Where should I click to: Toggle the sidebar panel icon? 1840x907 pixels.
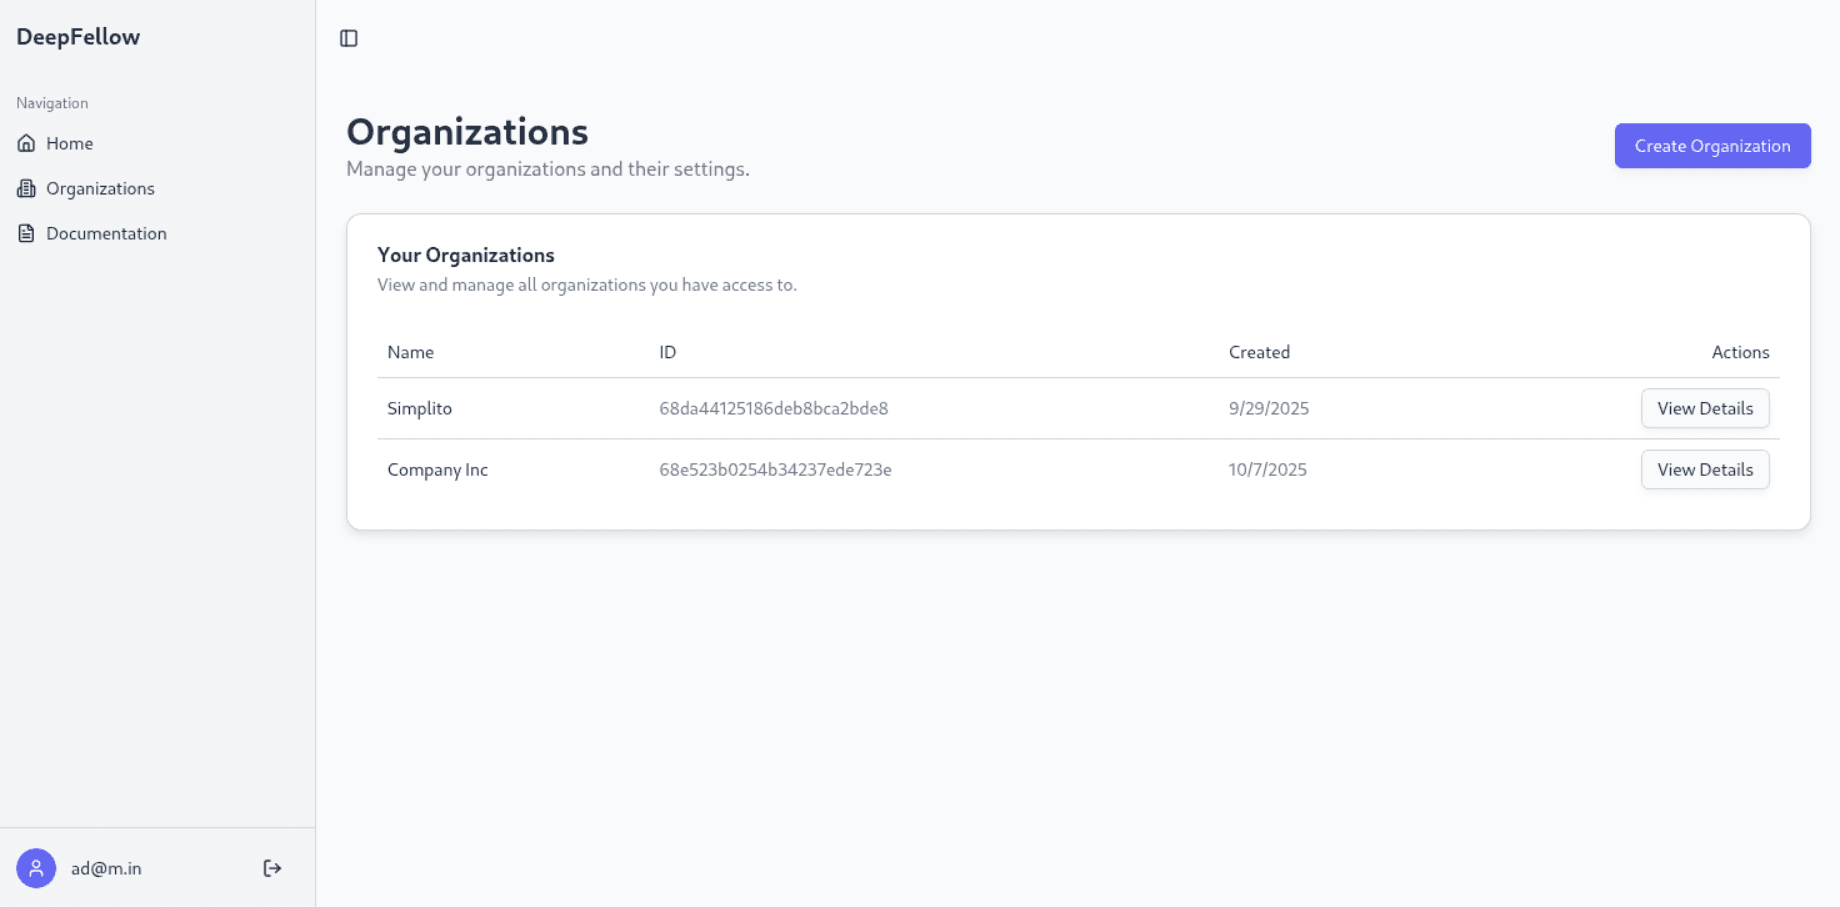pyautogui.click(x=349, y=38)
